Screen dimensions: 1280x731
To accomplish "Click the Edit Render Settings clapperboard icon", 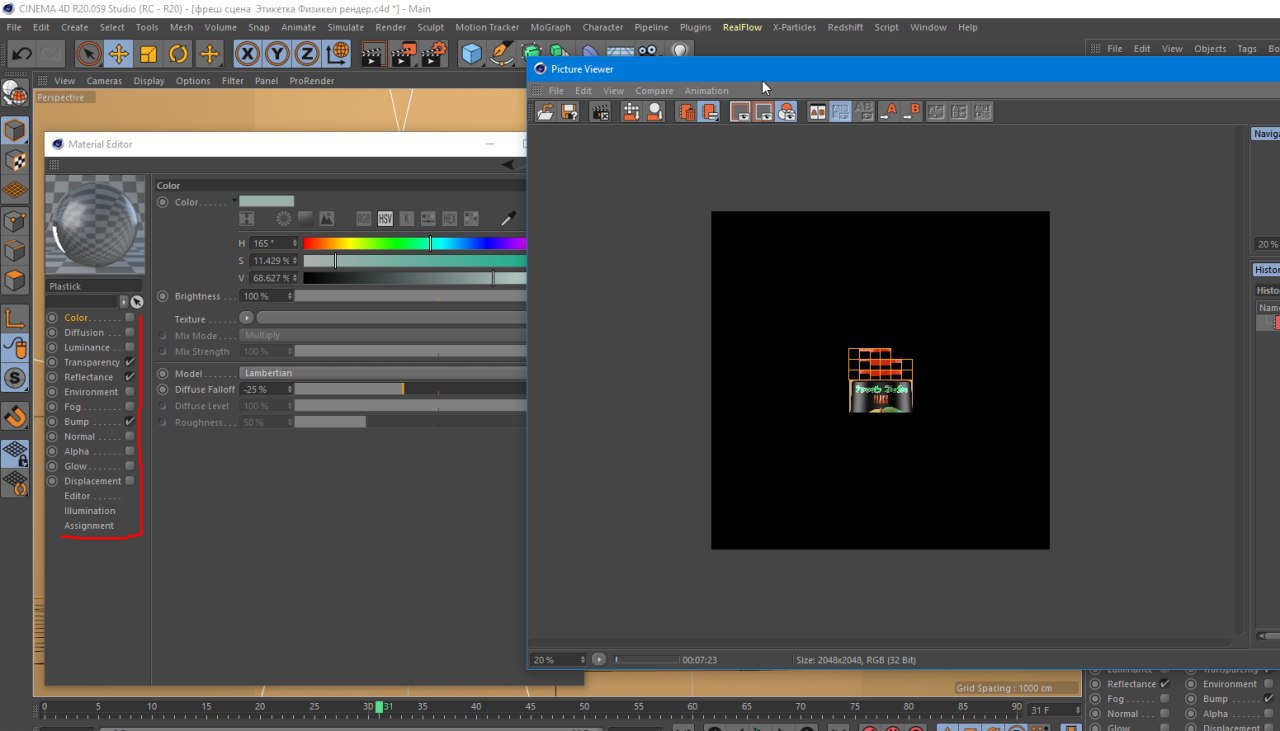I will tap(432, 54).
